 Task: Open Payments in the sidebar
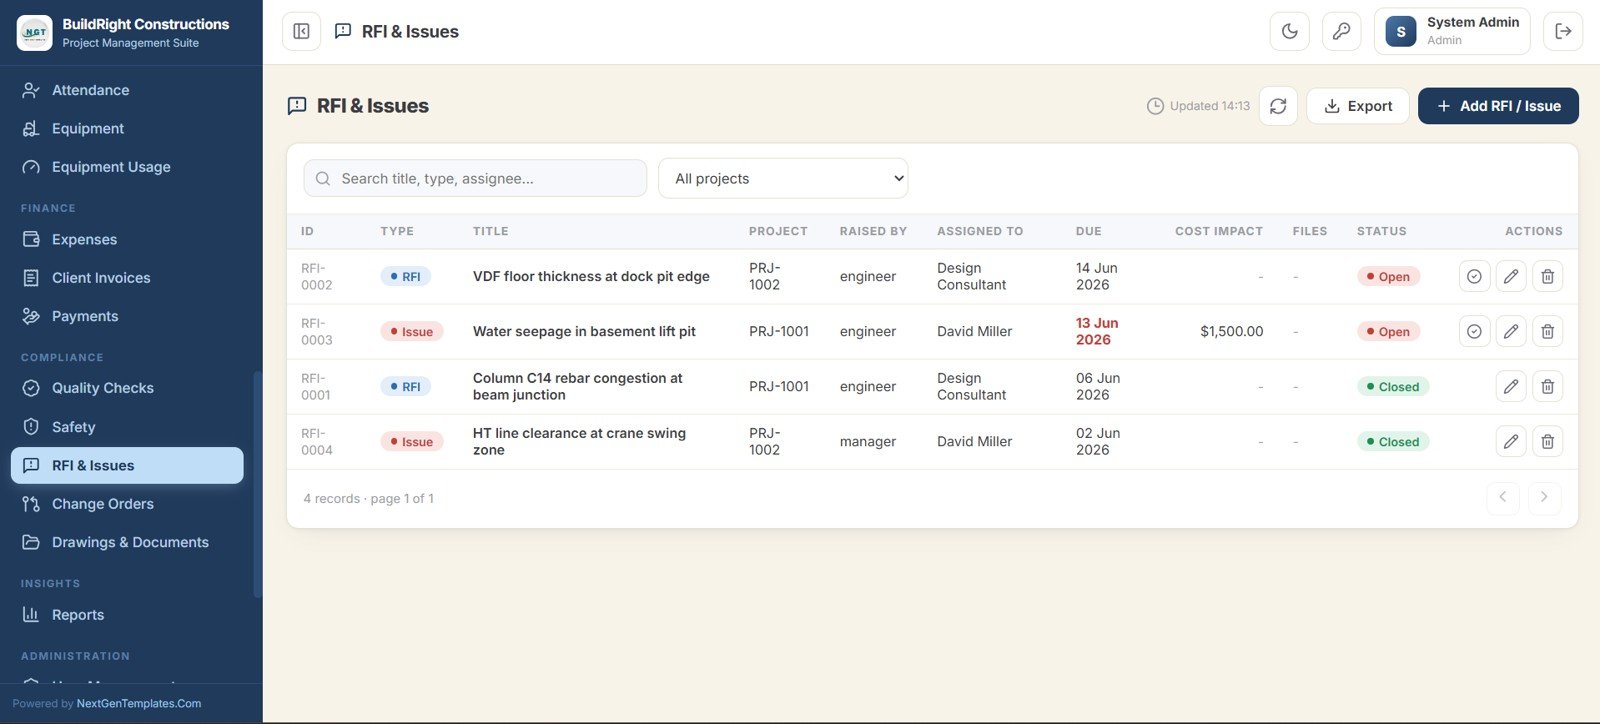coord(127,316)
